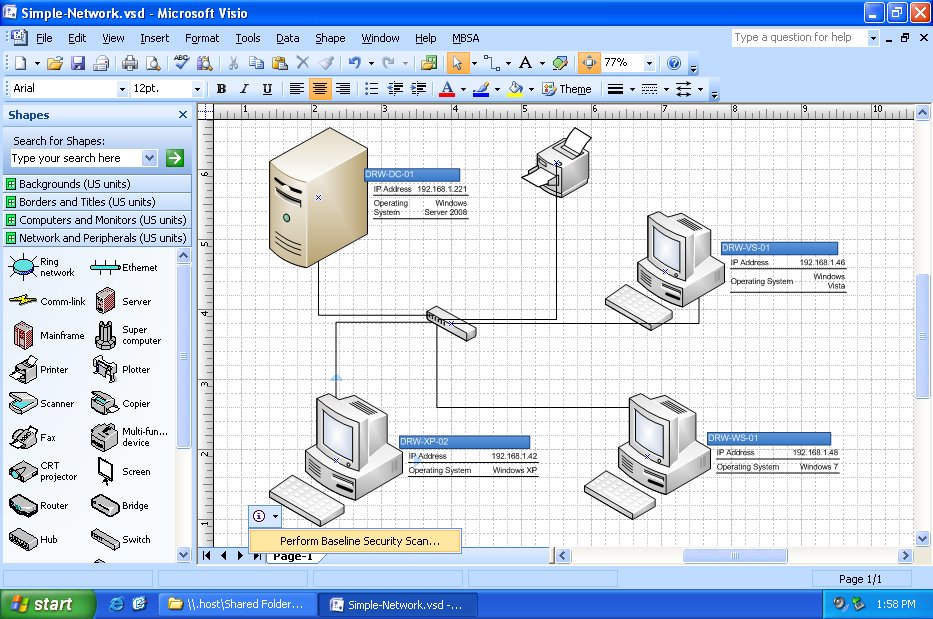Select the Ethernet shape from the stencil
933x619 pixels.
pos(106,265)
